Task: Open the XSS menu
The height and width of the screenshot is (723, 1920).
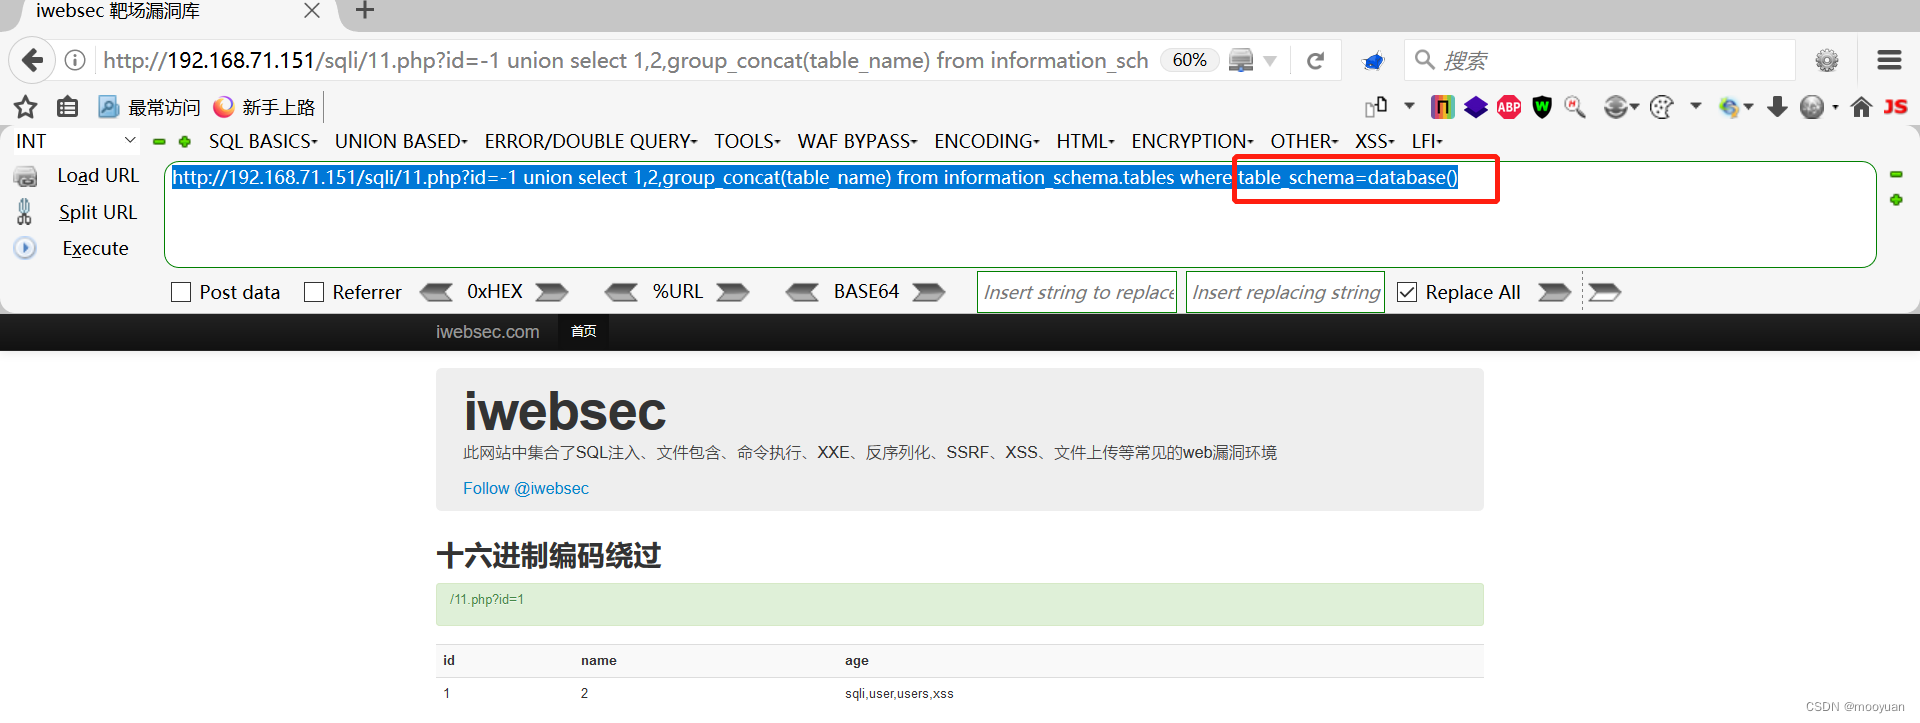Action: pyautogui.click(x=1374, y=141)
